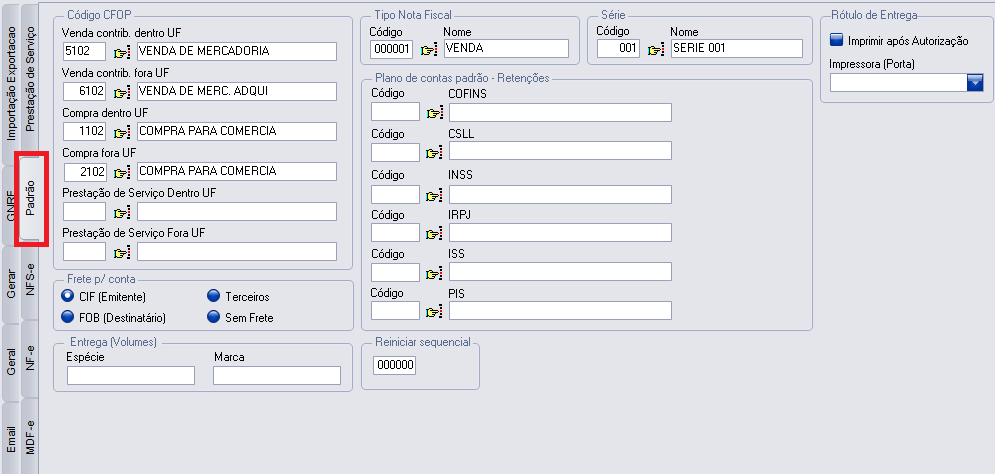The height and width of the screenshot is (474, 995).
Task: Click lookup icon for Compra dentro UF
Action: [x=122, y=132]
